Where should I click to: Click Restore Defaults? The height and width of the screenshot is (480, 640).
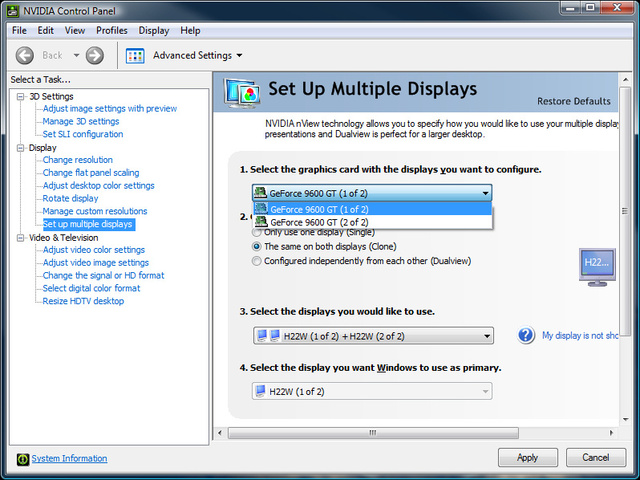tap(573, 101)
